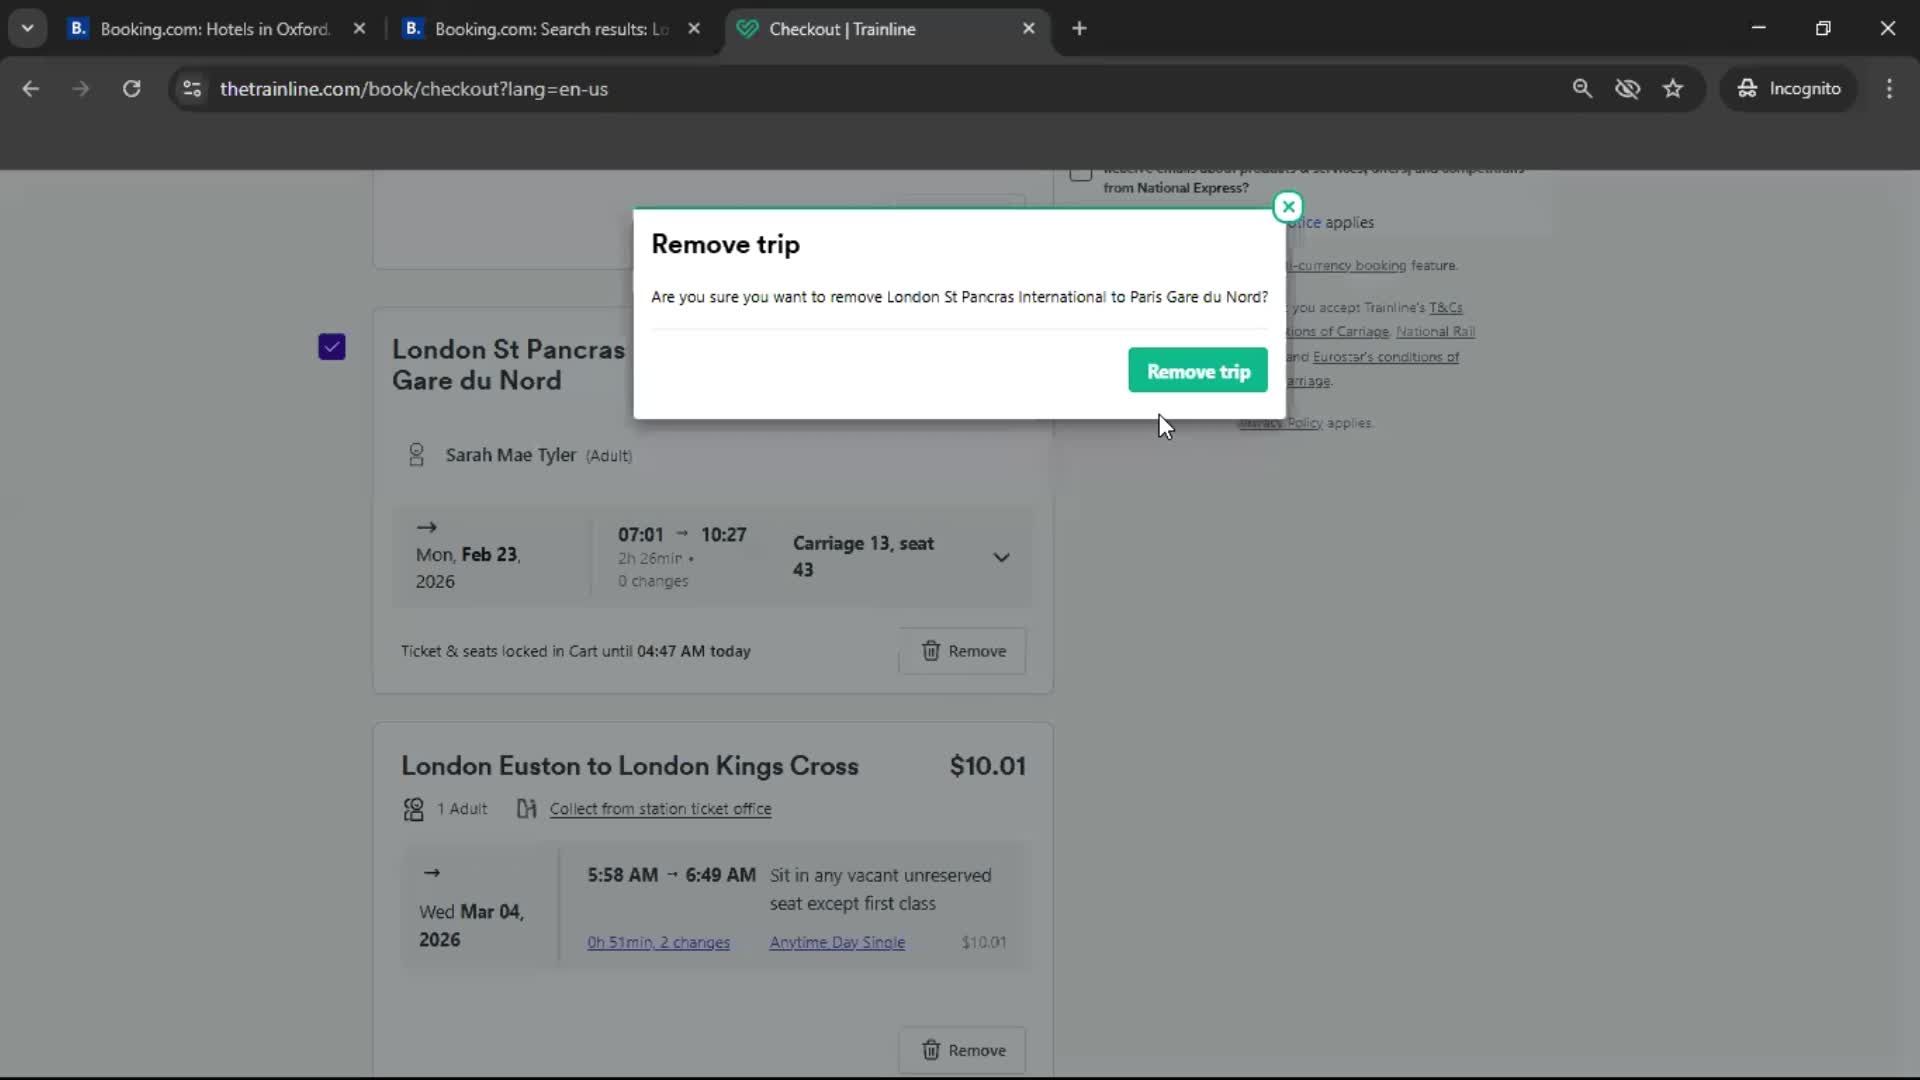The height and width of the screenshot is (1080, 1920).
Task: Close the Remove trip dialog
Action: 1288,207
